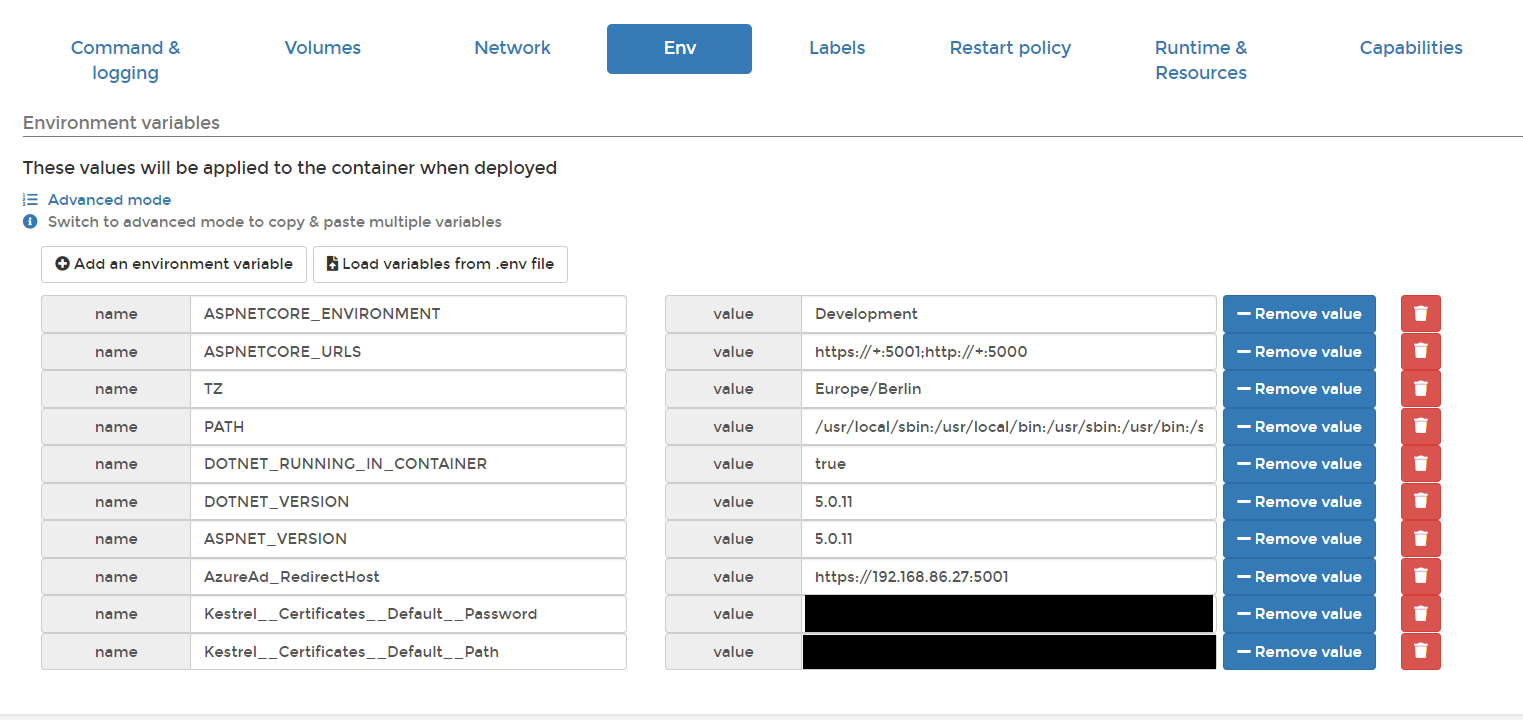
Task: Click the info icon below Advanced mode
Action: (28, 221)
